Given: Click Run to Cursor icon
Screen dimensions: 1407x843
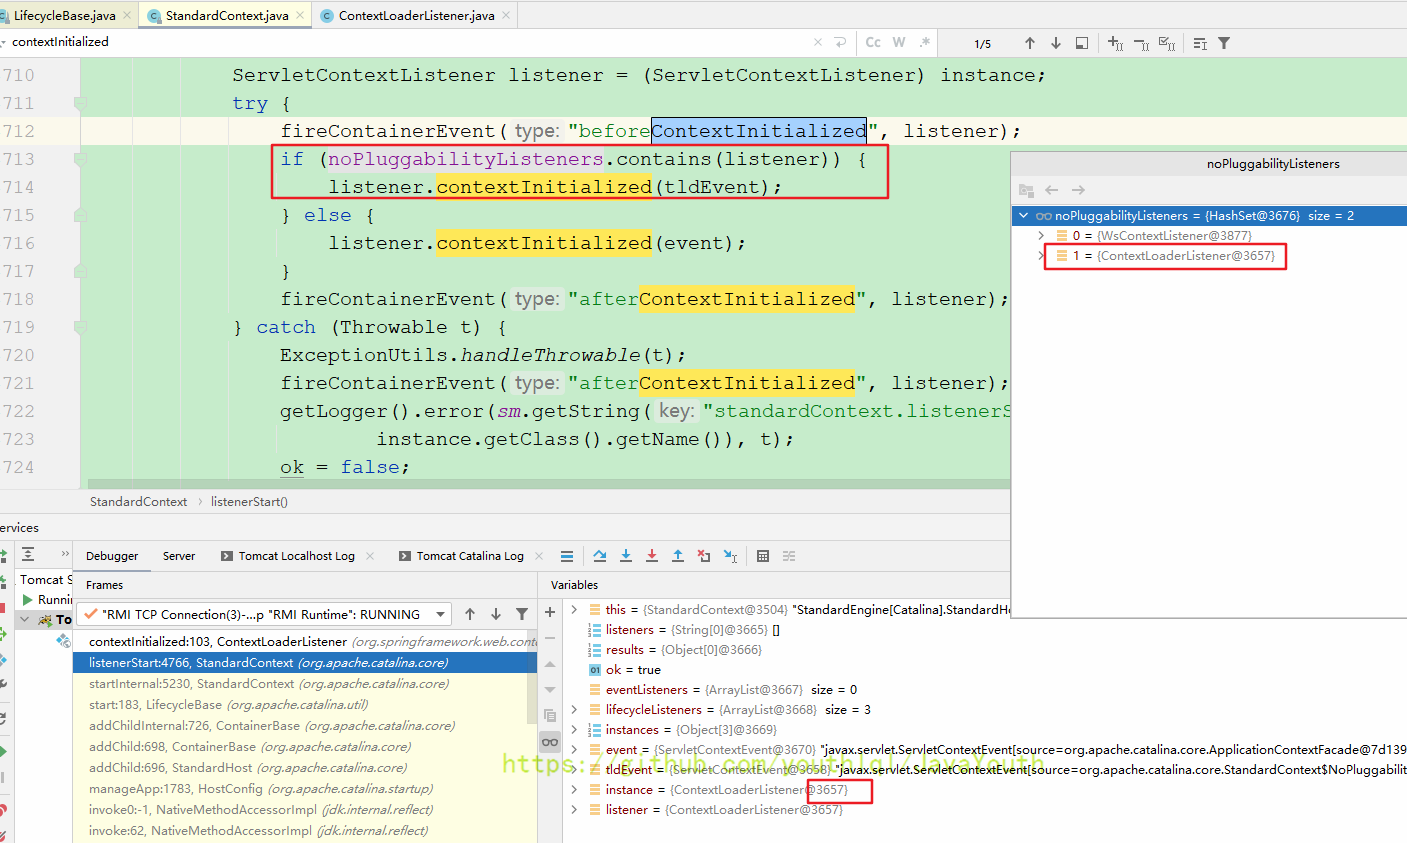Looking at the screenshot, I should coord(730,556).
